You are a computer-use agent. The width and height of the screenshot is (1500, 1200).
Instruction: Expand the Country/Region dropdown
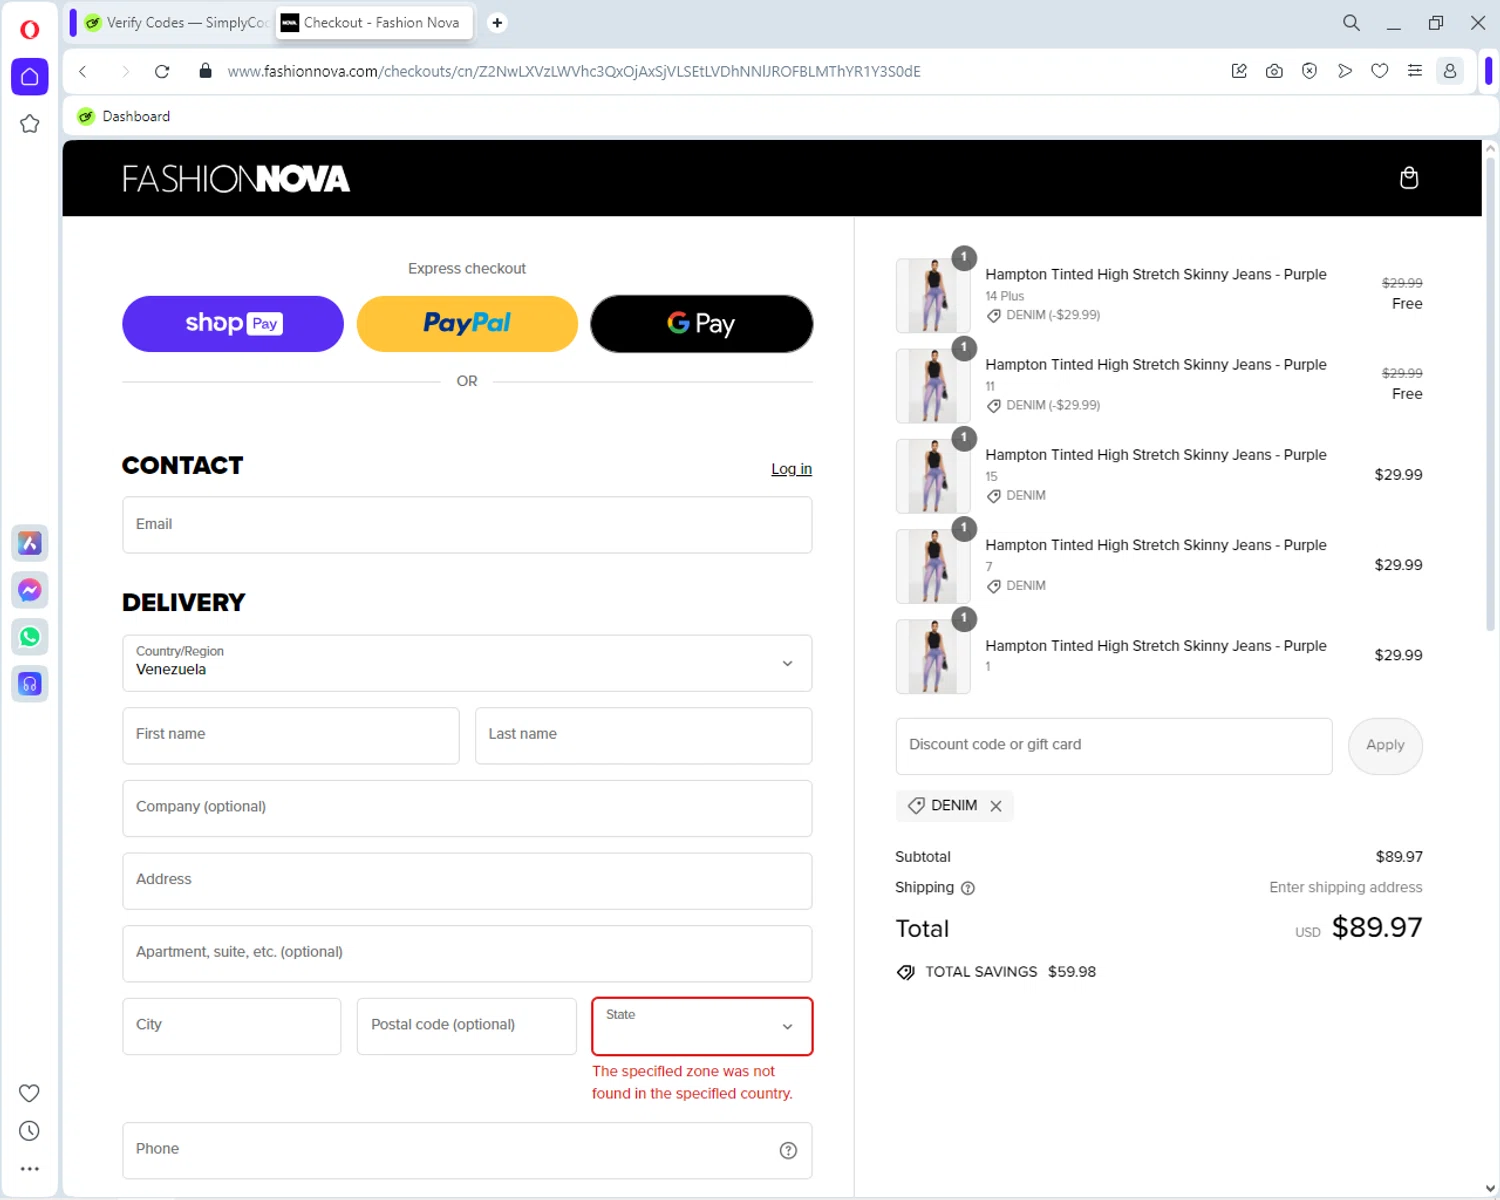pos(467,663)
